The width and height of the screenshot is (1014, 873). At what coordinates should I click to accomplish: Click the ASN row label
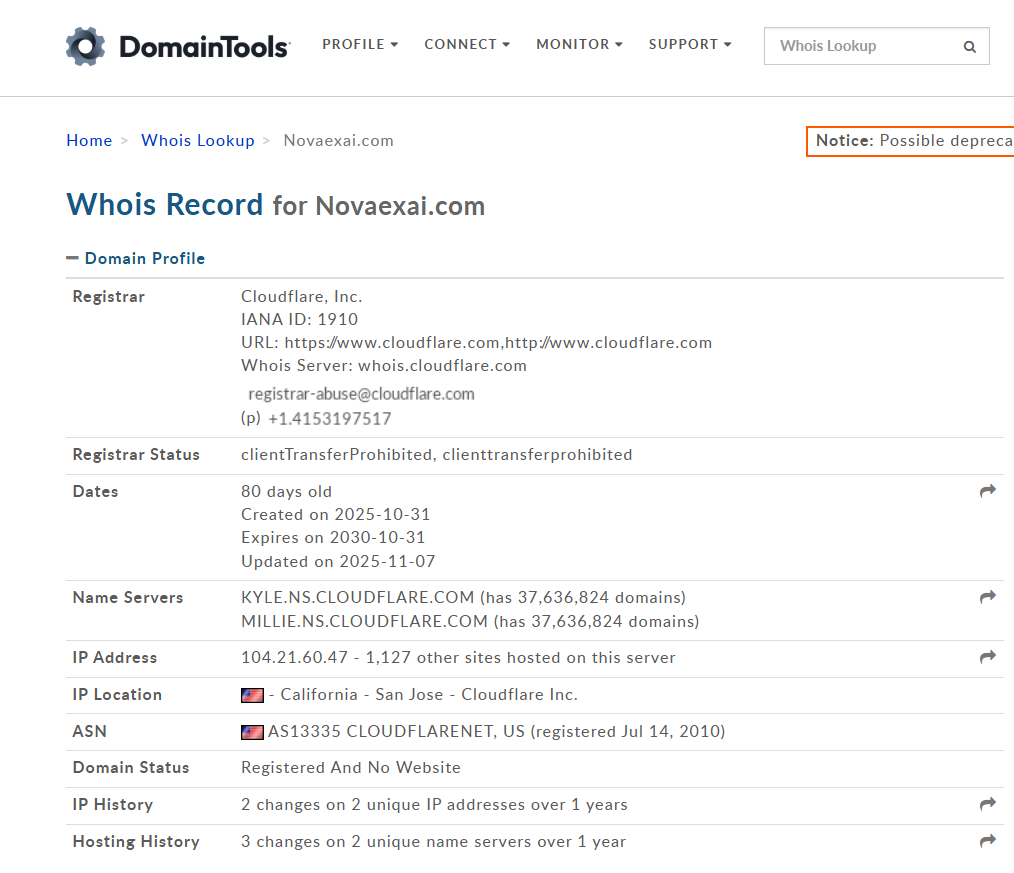(x=90, y=731)
